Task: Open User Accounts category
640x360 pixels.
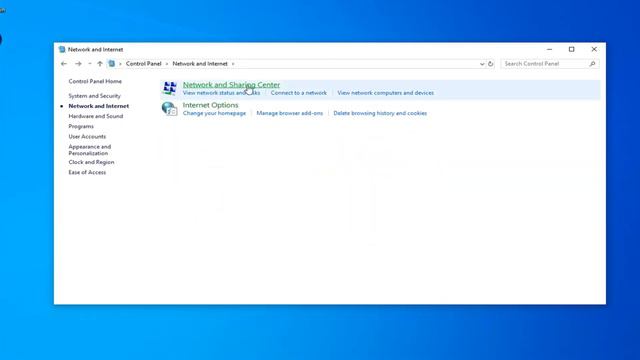Action: click(87, 136)
